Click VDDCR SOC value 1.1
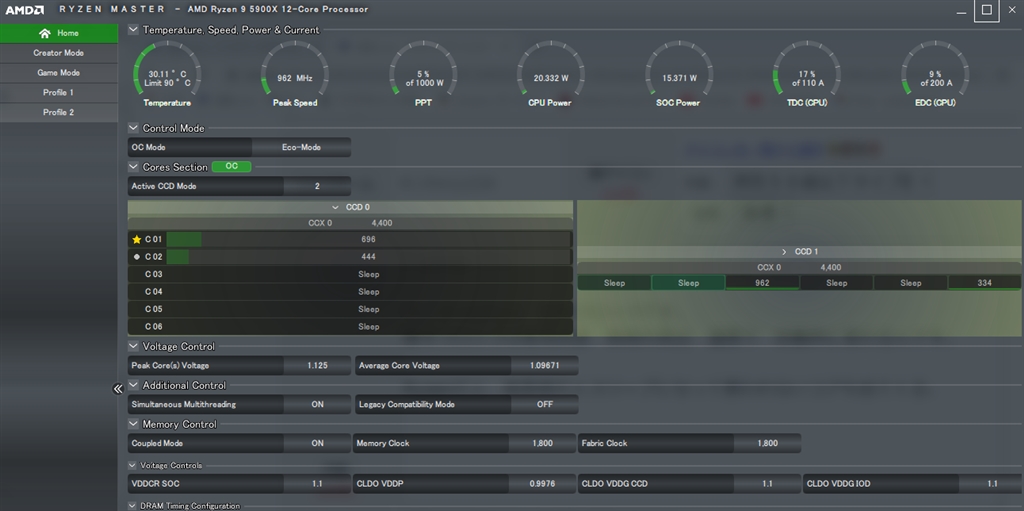The image size is (1024, 511). (x=317, y=484)
